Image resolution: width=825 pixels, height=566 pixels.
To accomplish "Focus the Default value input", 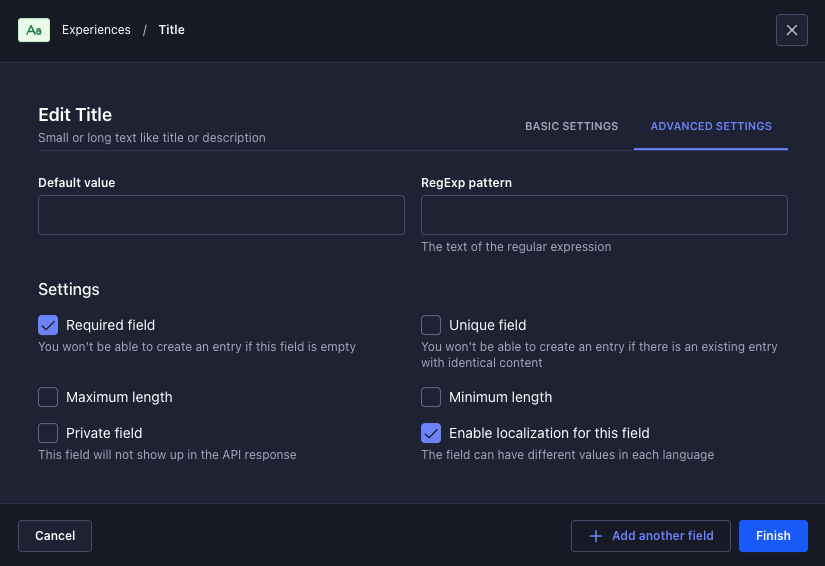I will click(x=221, y=215).
